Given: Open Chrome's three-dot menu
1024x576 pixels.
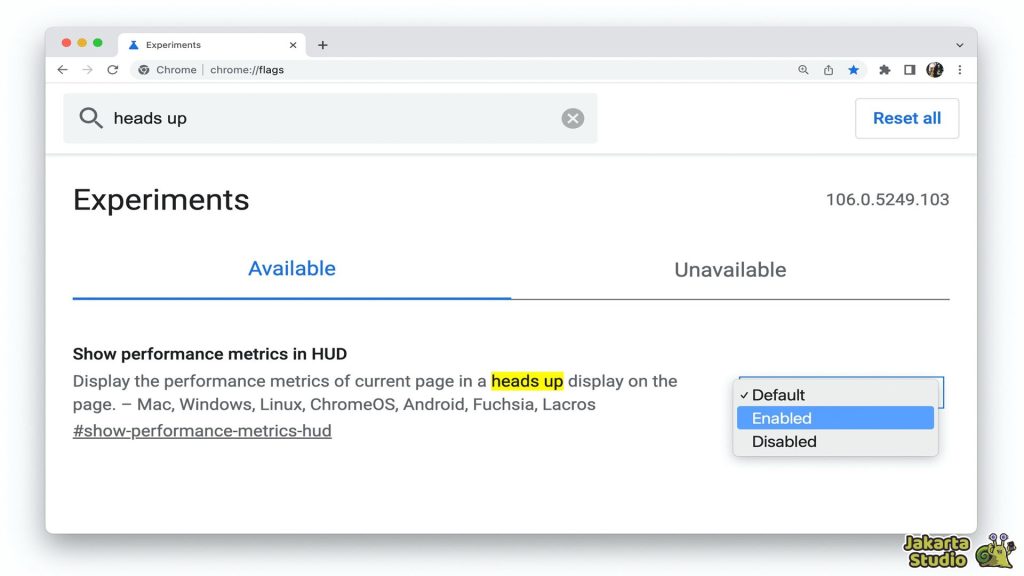Looking at the screenshot, I should tap(960, 70).
